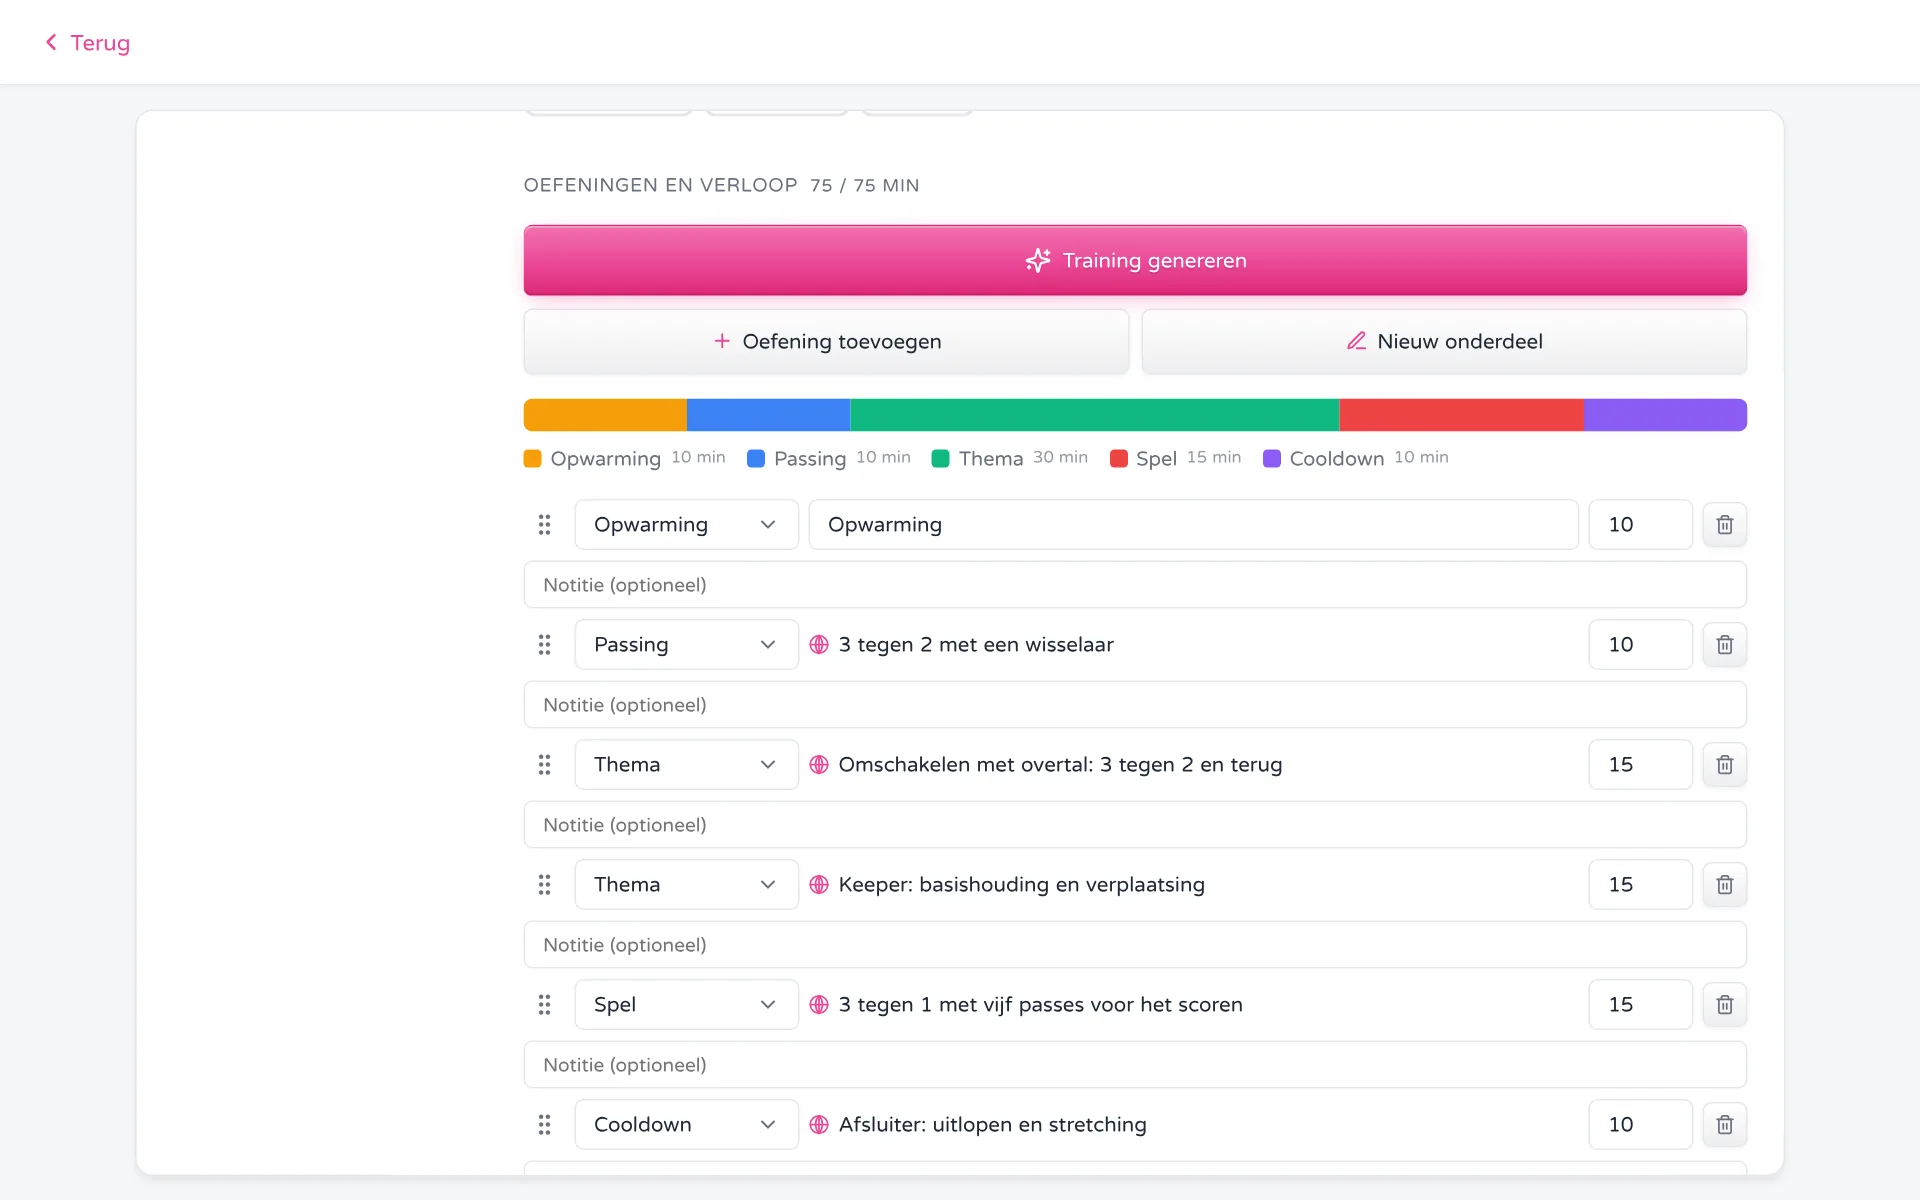Delete the 'Omschakelen met overtal' exercise
Image resolution: width=1920 pixels, height=1200 pixels.
pos(1724,764)
